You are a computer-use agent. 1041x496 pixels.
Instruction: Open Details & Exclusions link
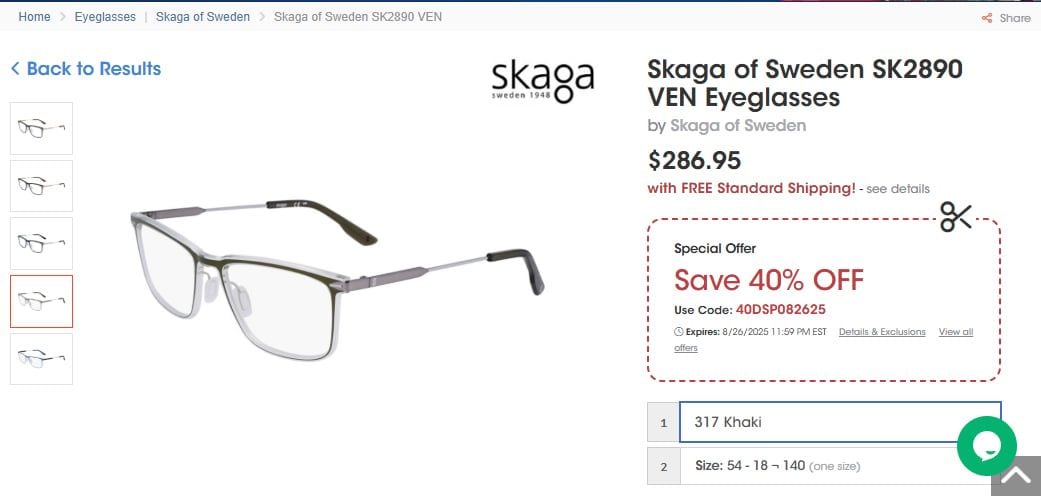882,332
